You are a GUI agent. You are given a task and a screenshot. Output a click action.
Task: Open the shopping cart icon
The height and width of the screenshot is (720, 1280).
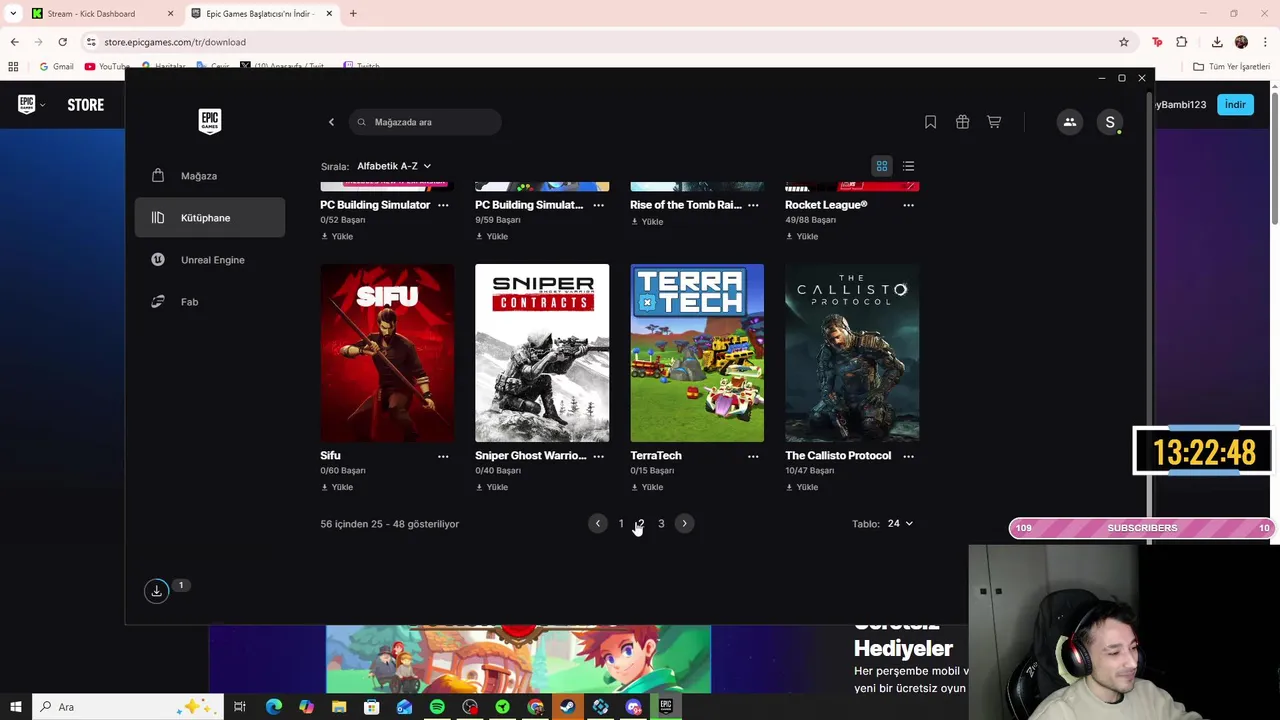click(994, 122)
